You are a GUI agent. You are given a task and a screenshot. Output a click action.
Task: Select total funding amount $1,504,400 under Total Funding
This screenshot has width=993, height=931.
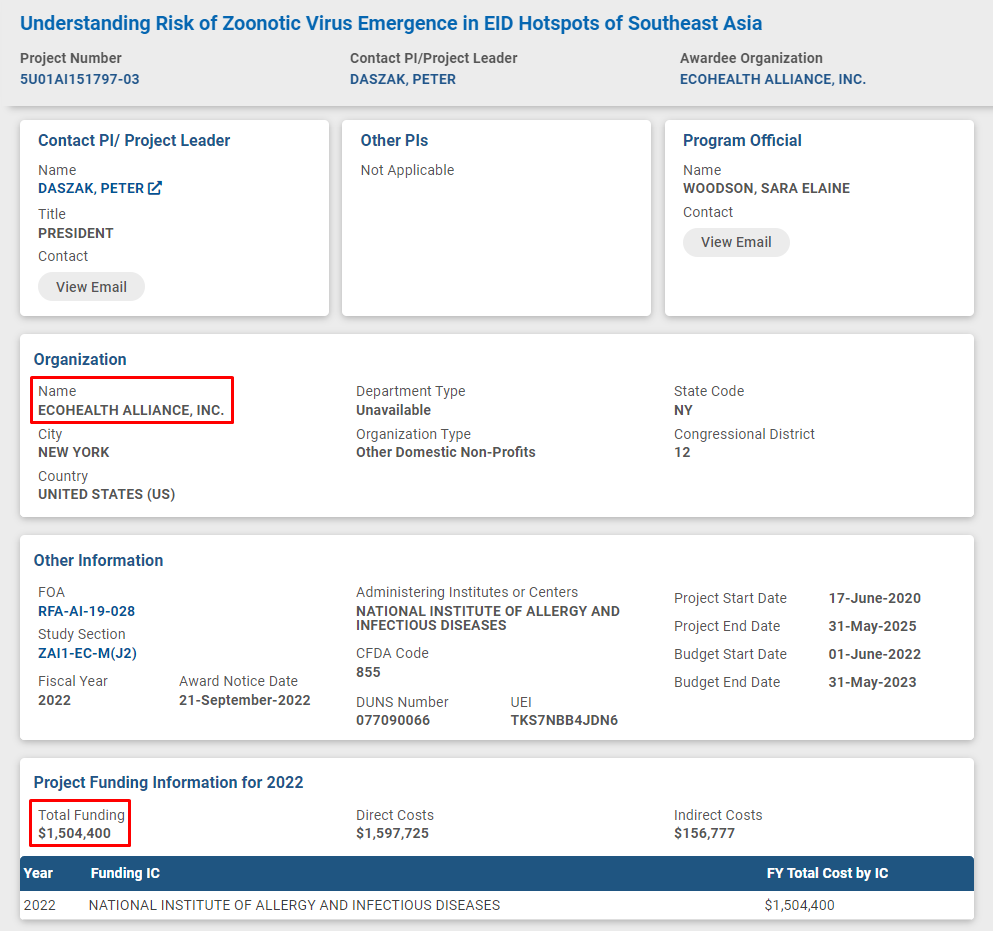[74, 833]
